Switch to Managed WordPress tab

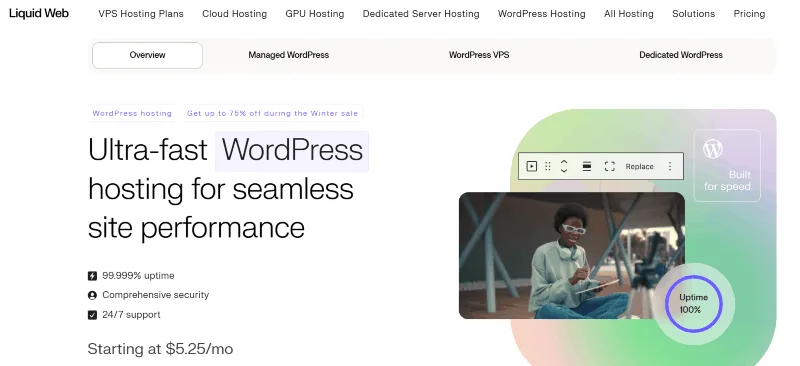click(x=288, y=55)
